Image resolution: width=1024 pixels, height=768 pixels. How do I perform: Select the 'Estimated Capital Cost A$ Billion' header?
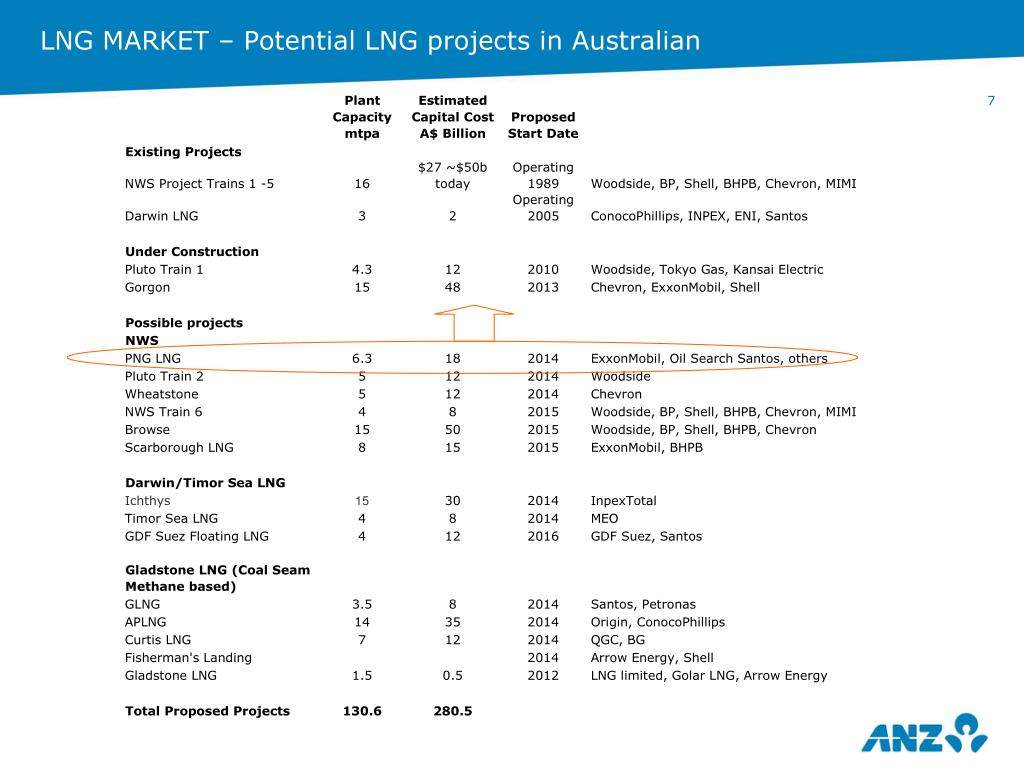[453, 117]
